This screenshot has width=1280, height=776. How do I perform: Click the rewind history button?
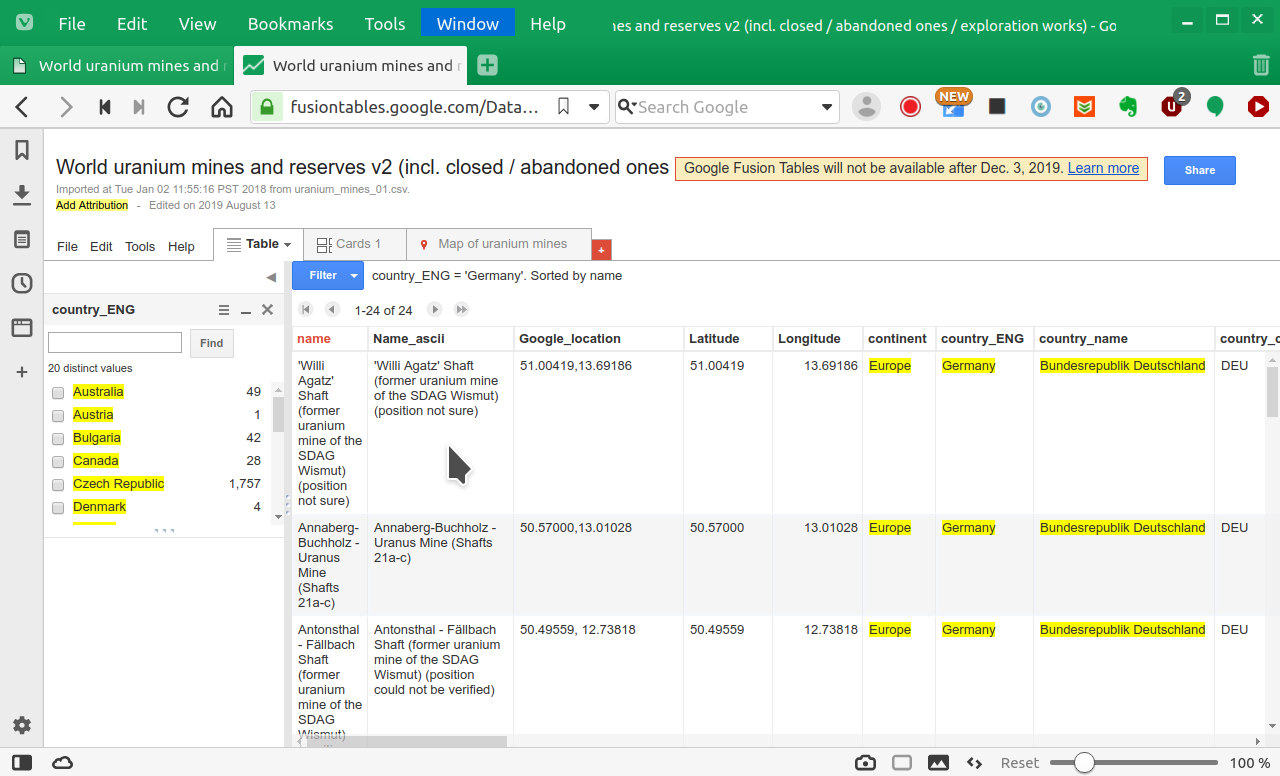pos(104,107)
